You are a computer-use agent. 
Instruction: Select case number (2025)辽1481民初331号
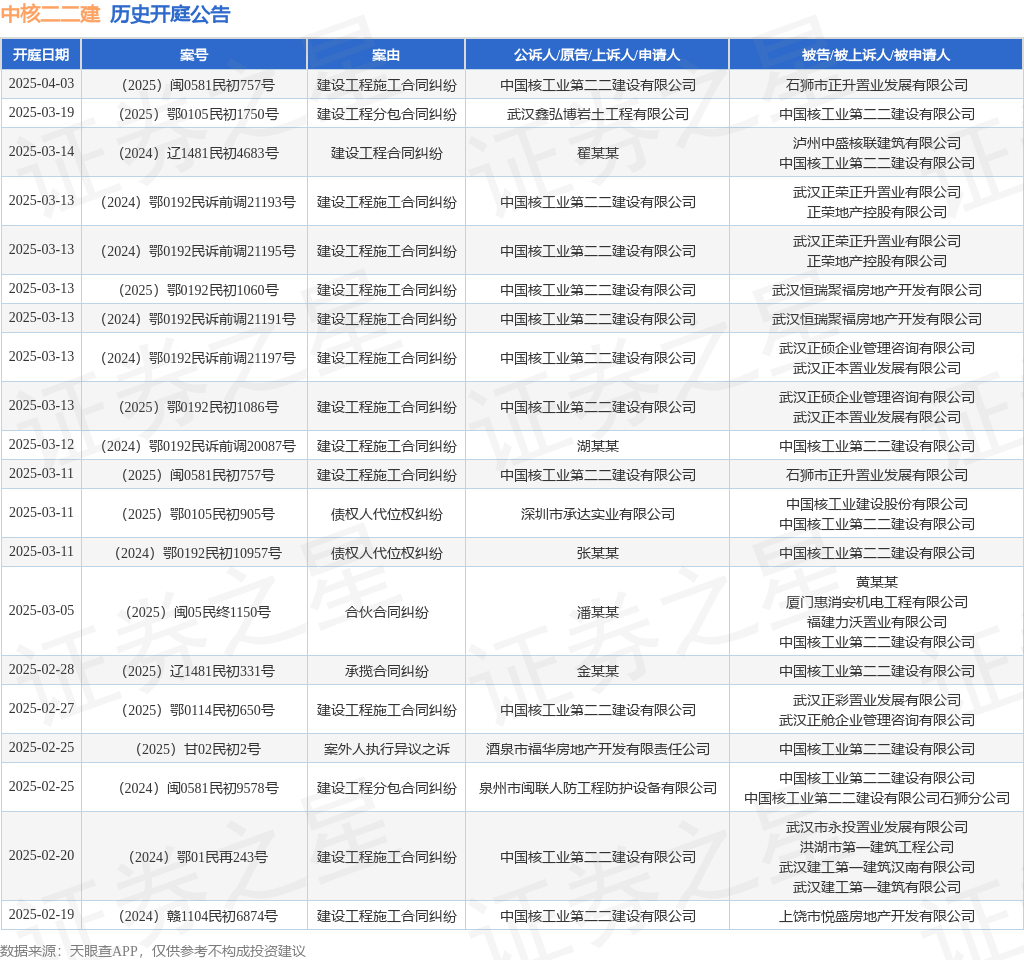tap(199, 671)
